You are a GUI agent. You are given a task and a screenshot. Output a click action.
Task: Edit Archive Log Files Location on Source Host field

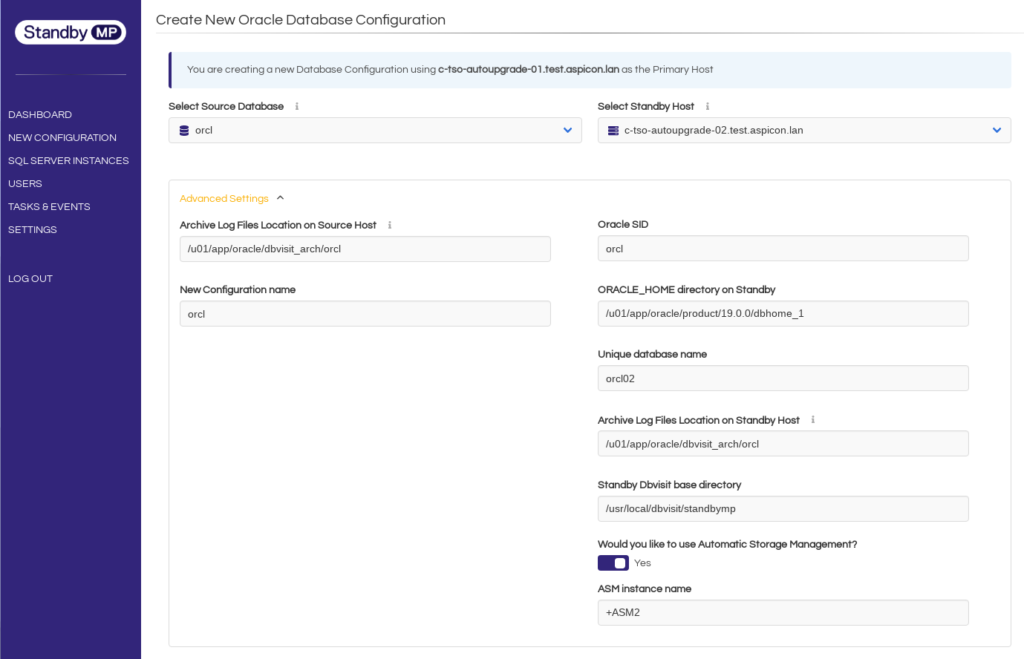(365, 249)
